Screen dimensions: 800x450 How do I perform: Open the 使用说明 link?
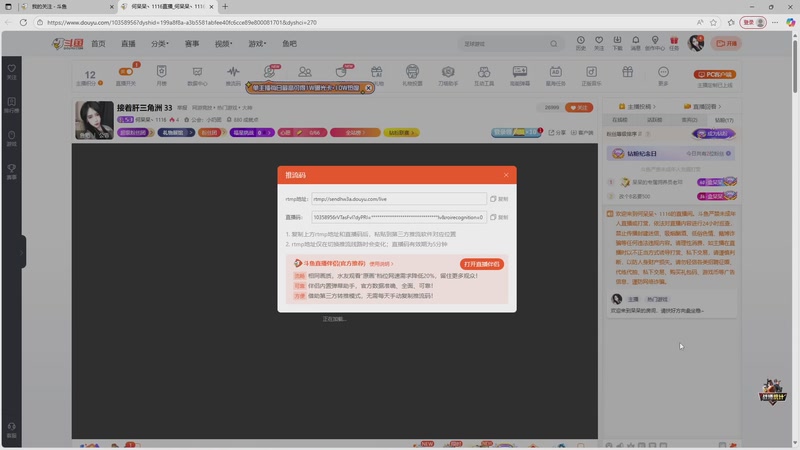381,264
